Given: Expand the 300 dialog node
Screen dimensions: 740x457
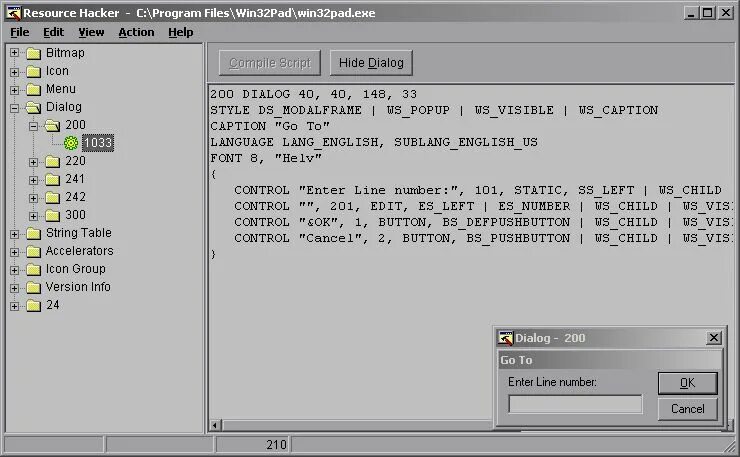Looking at the screenshot, I should pyautogui.click(x=33, y=216).
